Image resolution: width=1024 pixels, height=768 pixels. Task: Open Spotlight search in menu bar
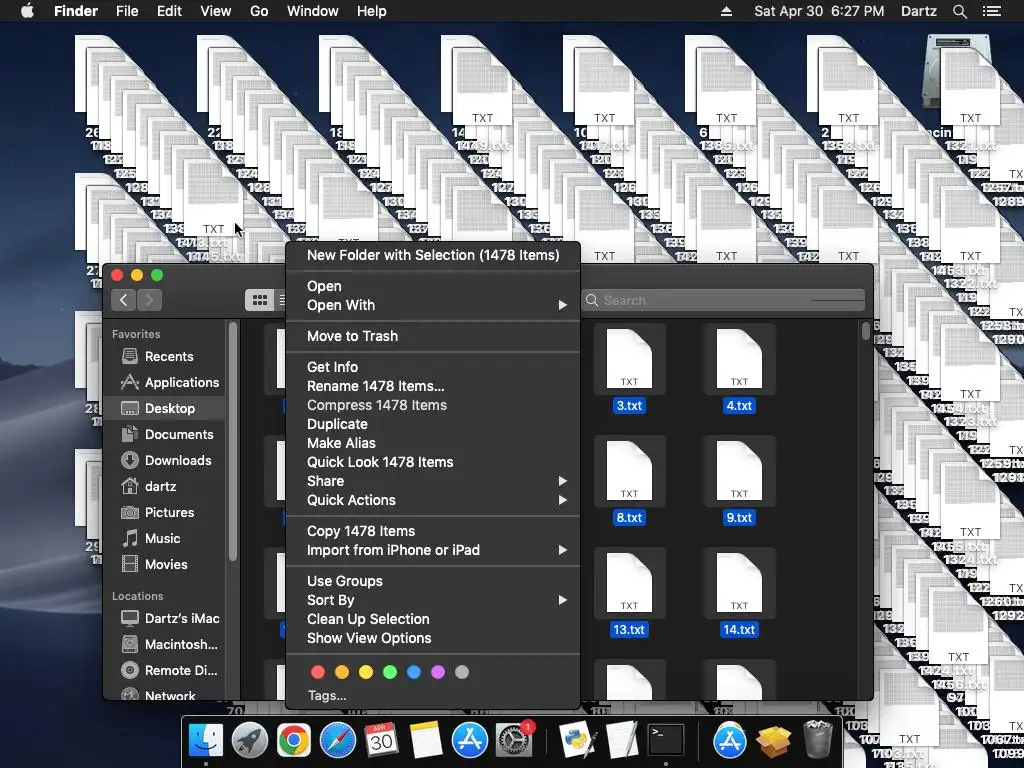959,11
